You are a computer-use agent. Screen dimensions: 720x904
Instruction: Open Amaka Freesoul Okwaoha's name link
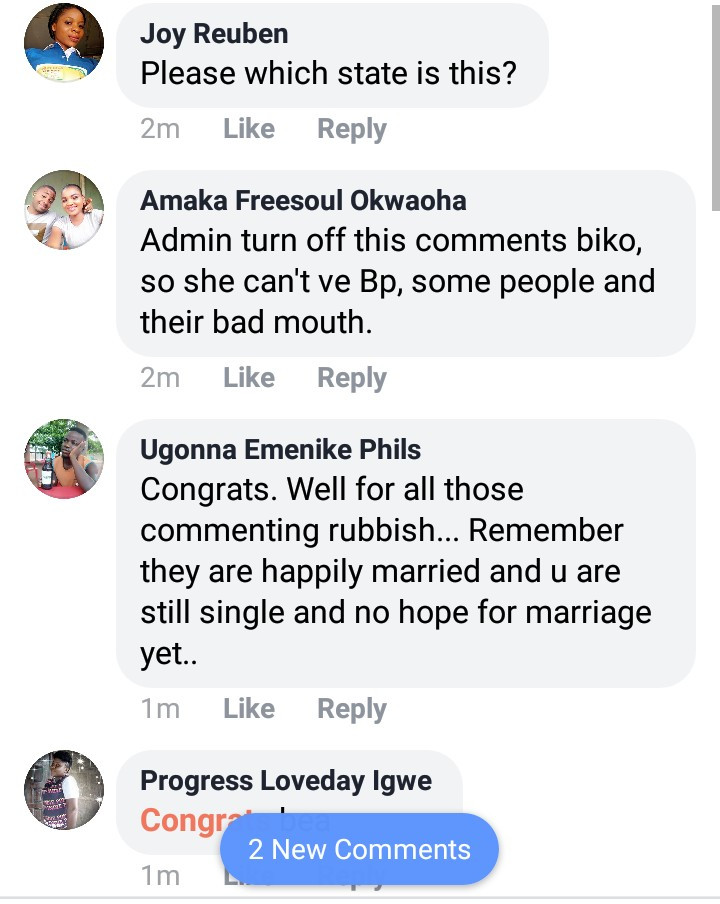tap(303, 200)
